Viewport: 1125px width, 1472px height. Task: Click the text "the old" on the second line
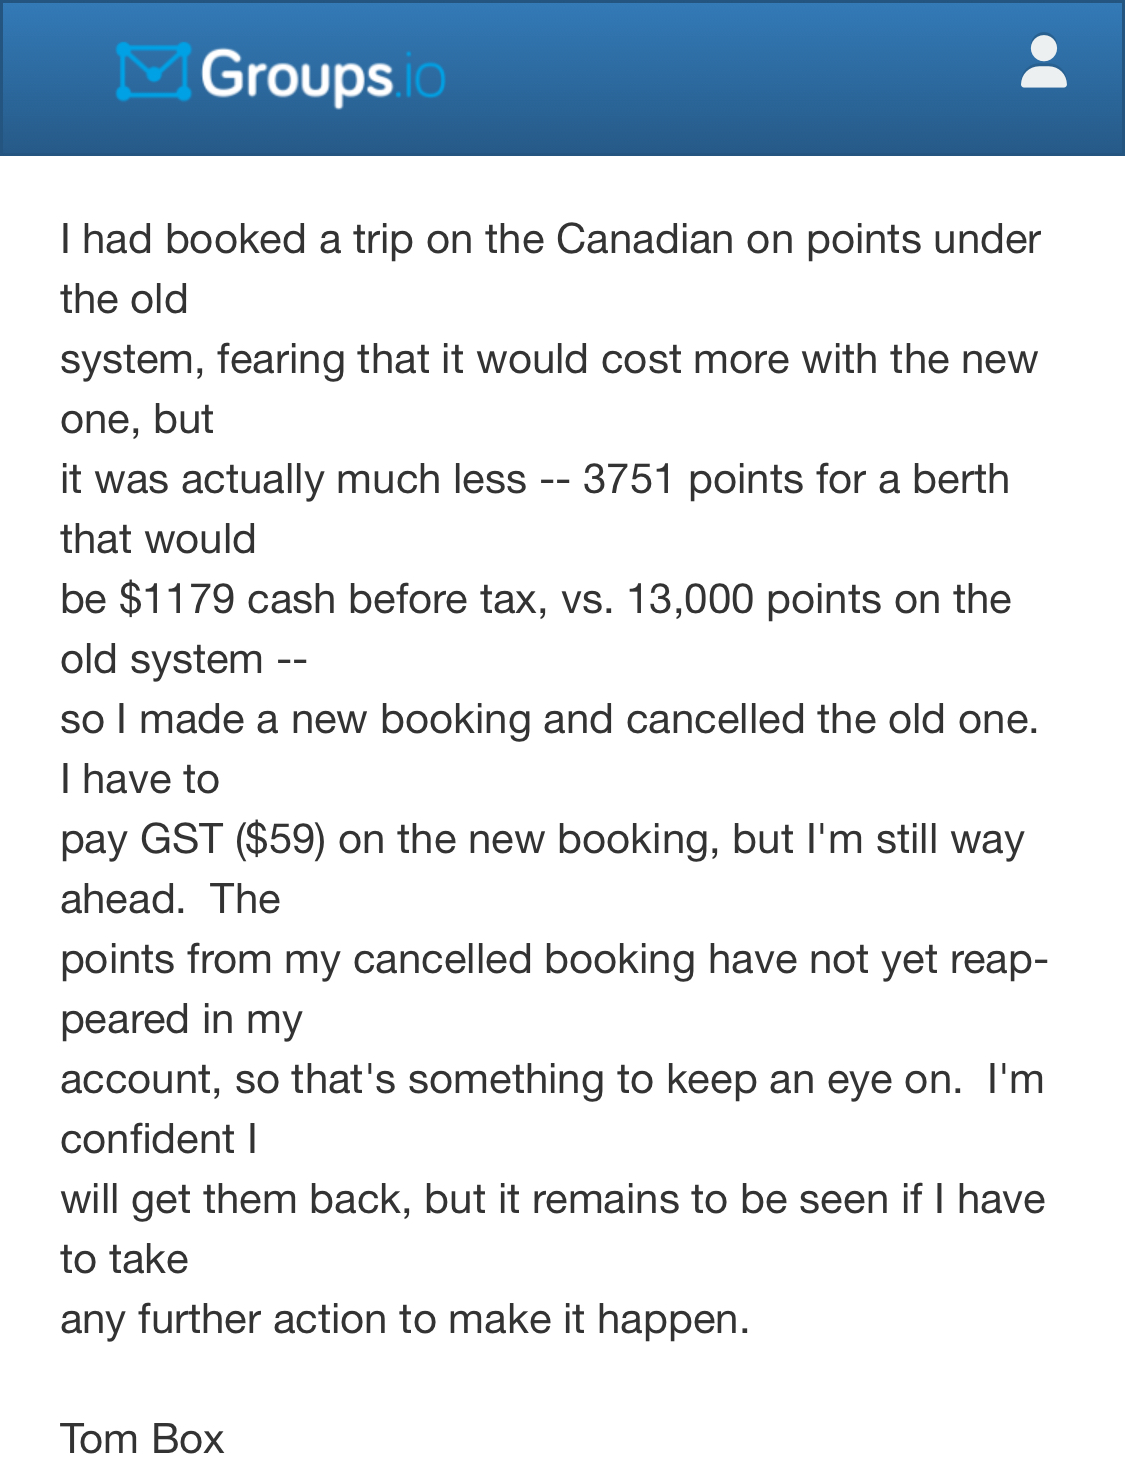point(124,300)
